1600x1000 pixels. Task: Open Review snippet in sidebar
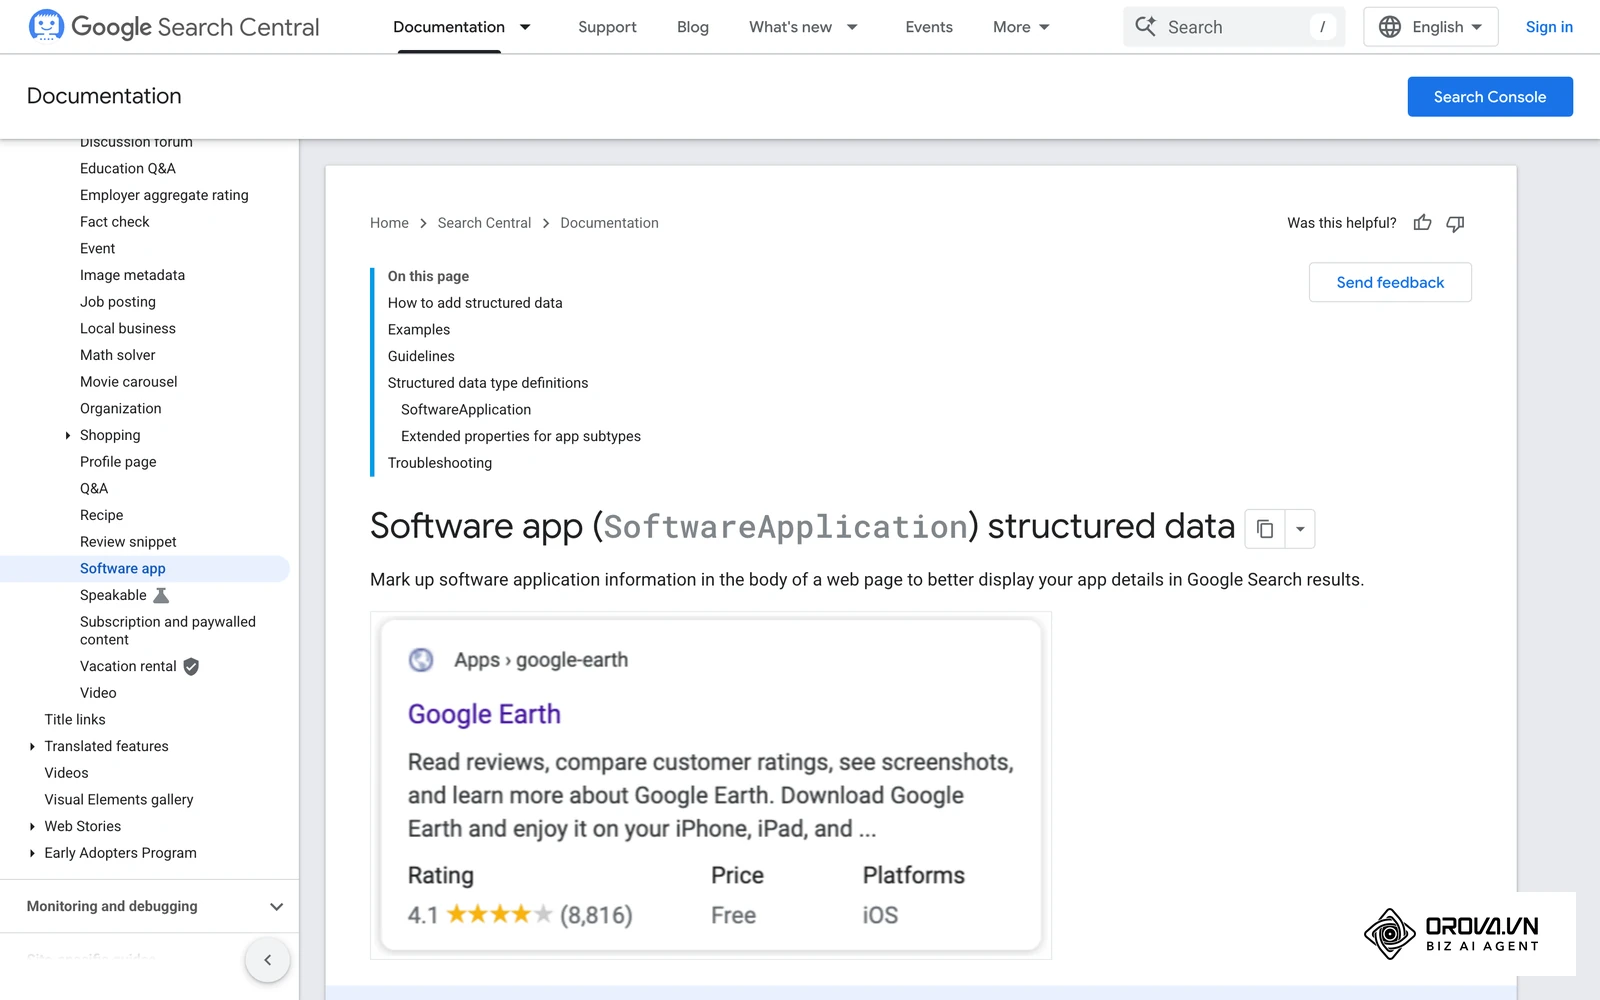coord(128,542)
